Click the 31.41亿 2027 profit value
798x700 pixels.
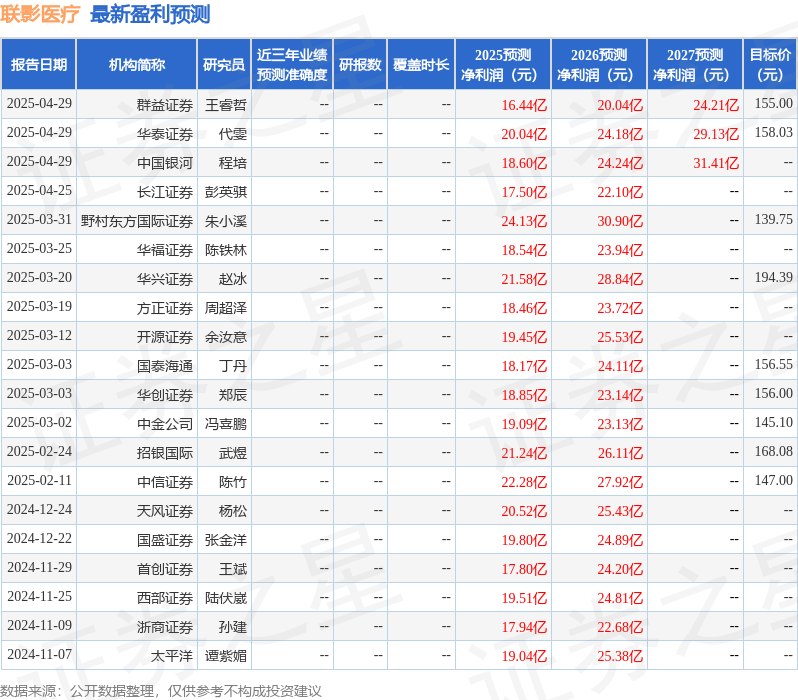pos(716,163)
